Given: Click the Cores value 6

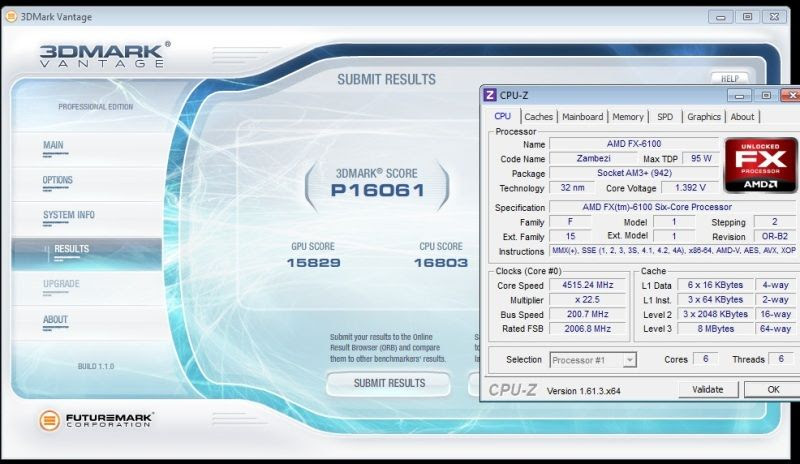Looking at the screenshot, I should (x=706, y=359).
